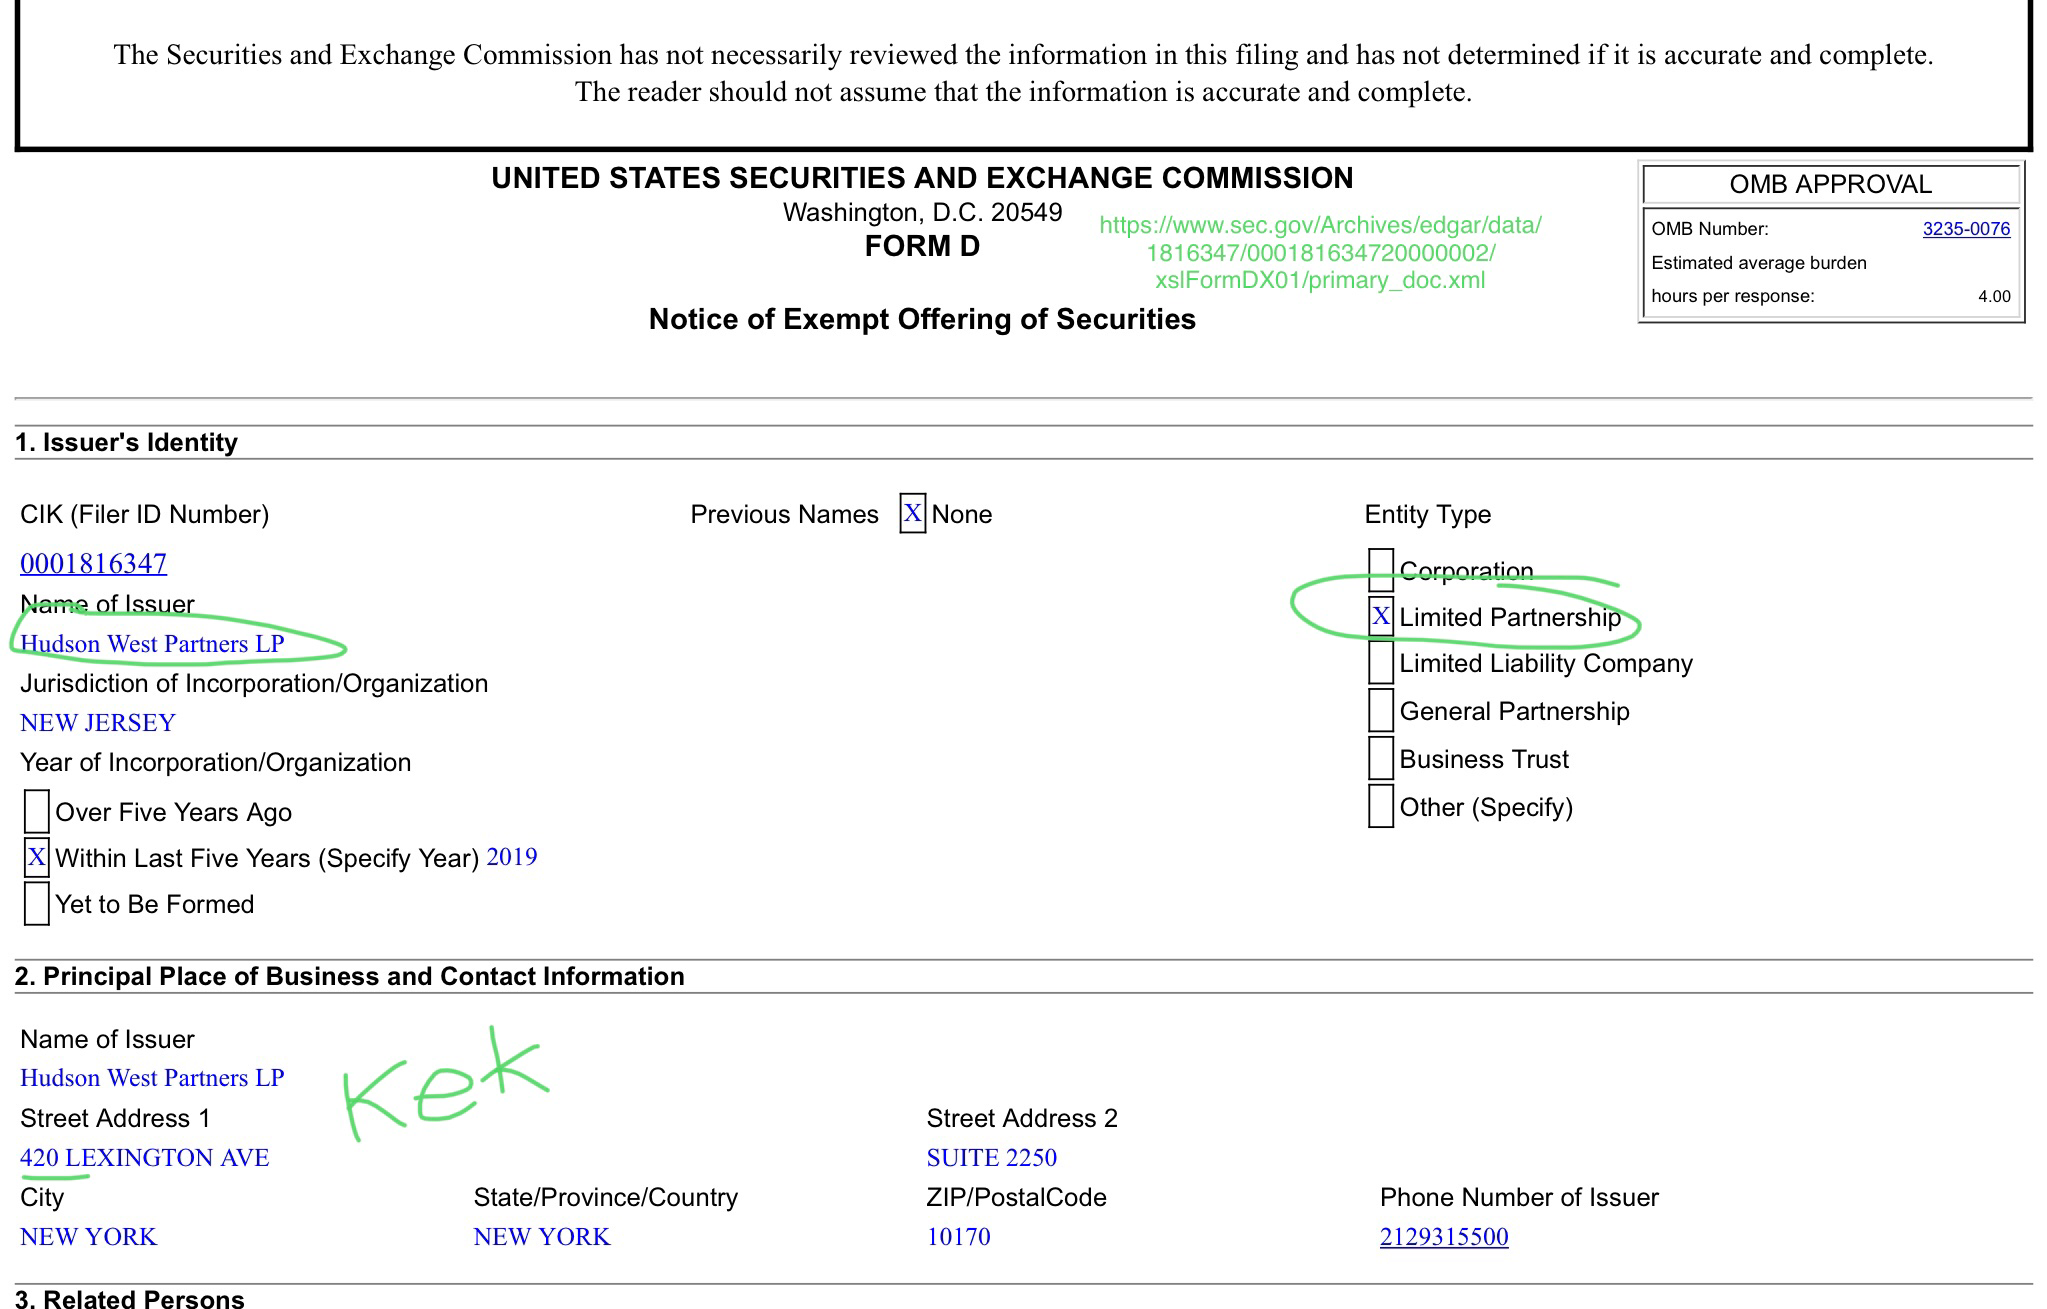The height and width of the screenshot is (1309, 2047).
Task: Check the Corporation entity type box
Action: point(1380,570)
